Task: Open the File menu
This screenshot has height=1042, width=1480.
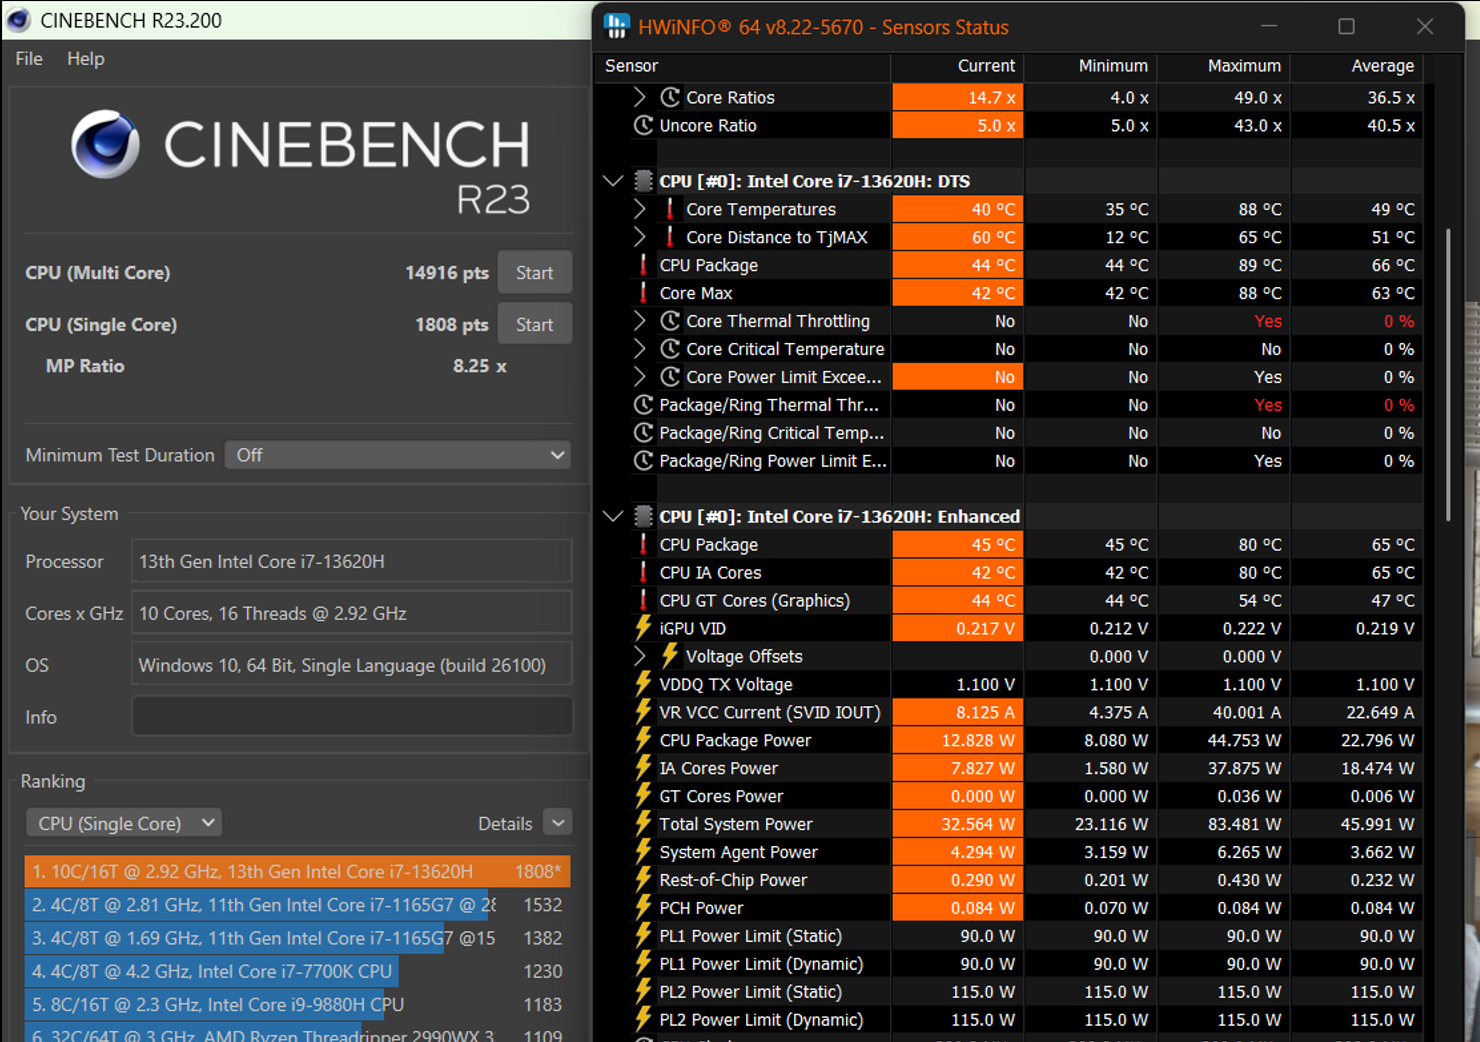Action: [x=29, y=59]
